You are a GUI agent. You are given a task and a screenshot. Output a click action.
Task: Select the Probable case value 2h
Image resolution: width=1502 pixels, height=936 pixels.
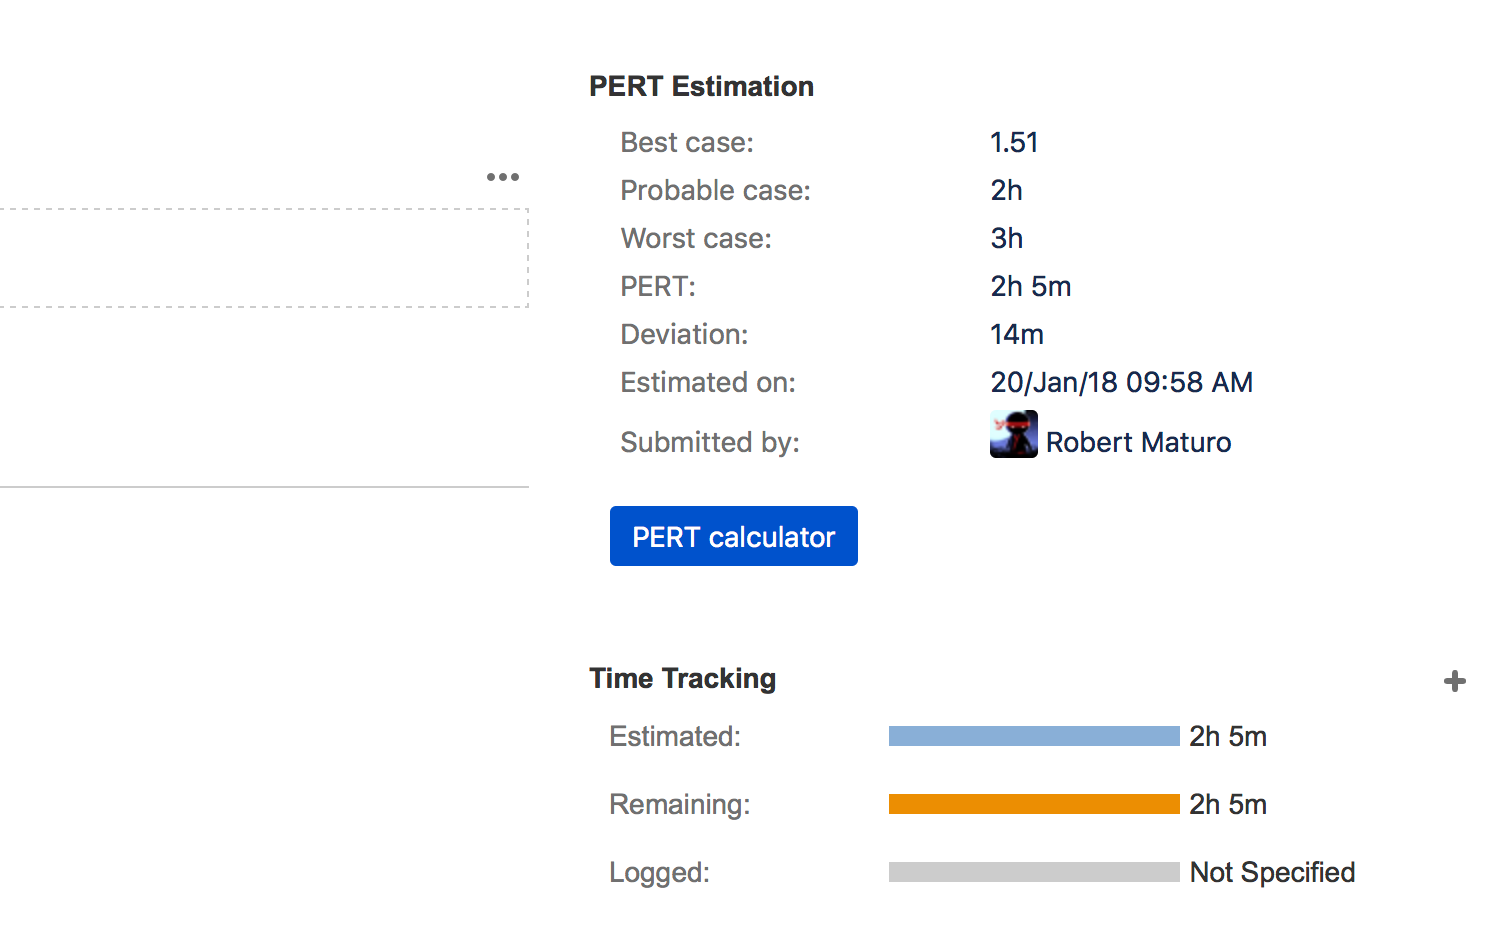(x=1007, y=190)
